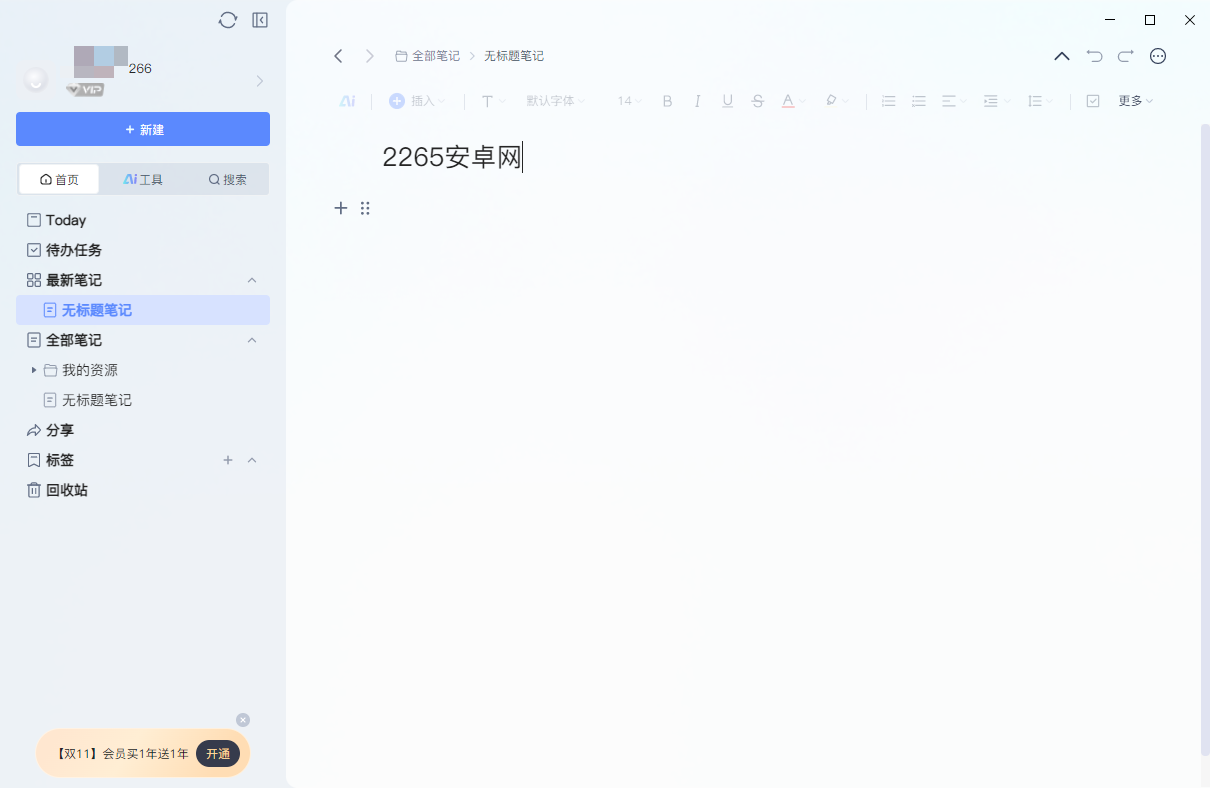Click the sync refresh icon above the account
1210x788 pixels.
pos(227,19)
